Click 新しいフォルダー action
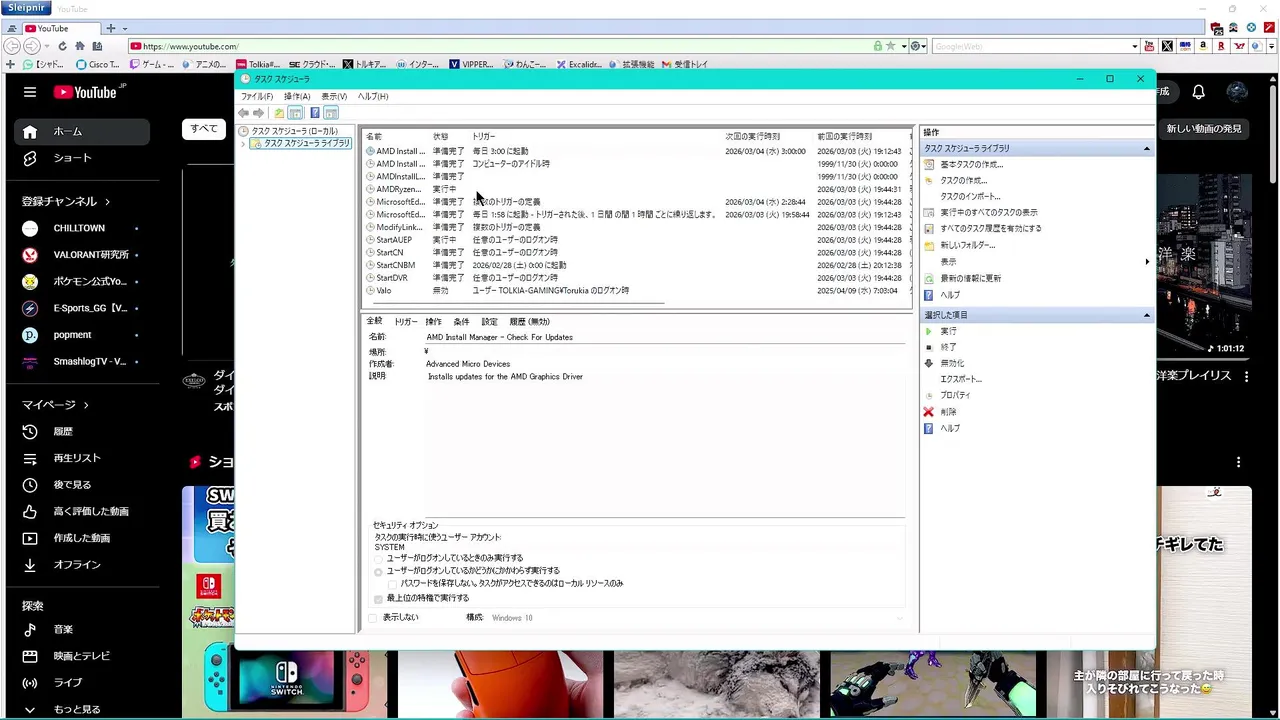The width and height of the screenshot is (1280, 720). click(967, 245)
